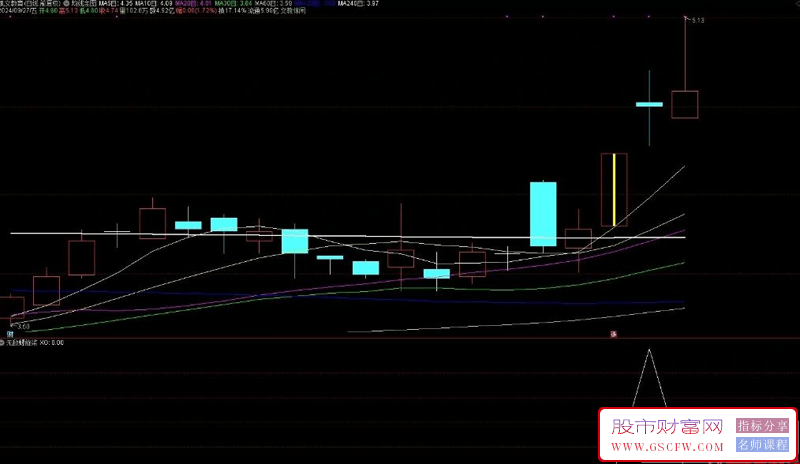Viewport: 800px width, 464px height.
Task: Select the MA5 value label
Action: tap(116, 3)
